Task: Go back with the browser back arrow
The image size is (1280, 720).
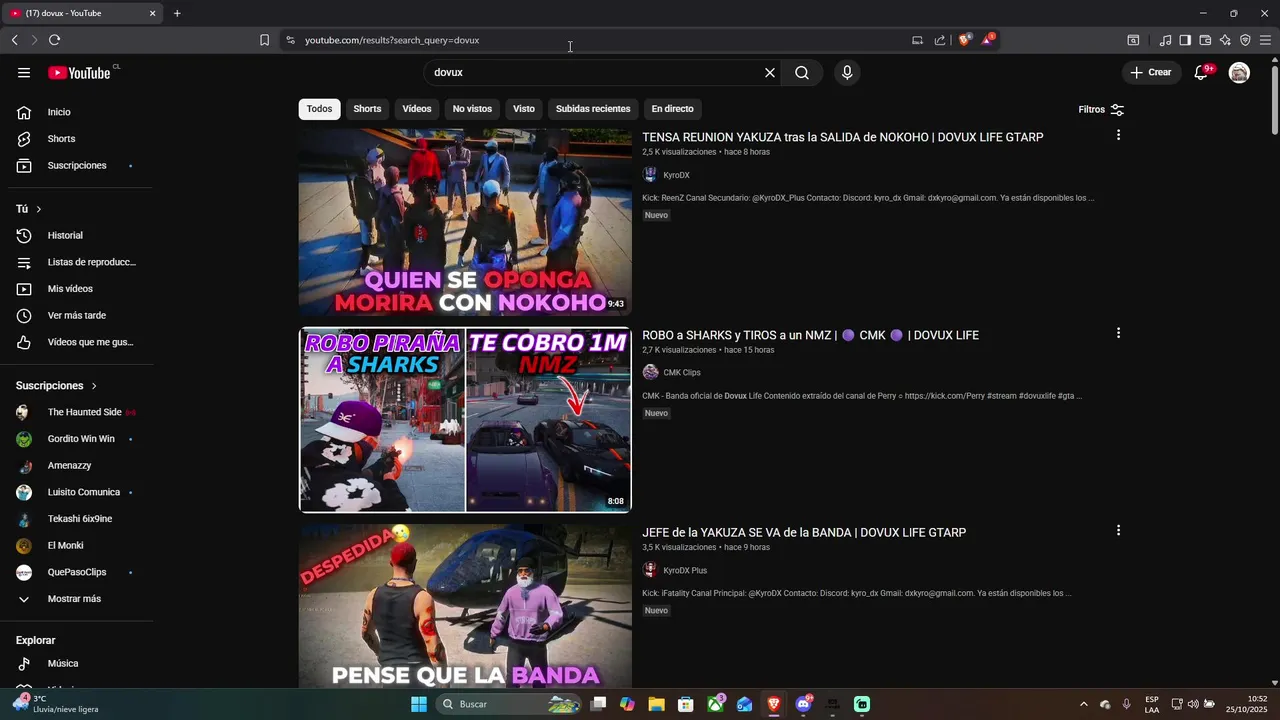Action: (x=14, y=40)
